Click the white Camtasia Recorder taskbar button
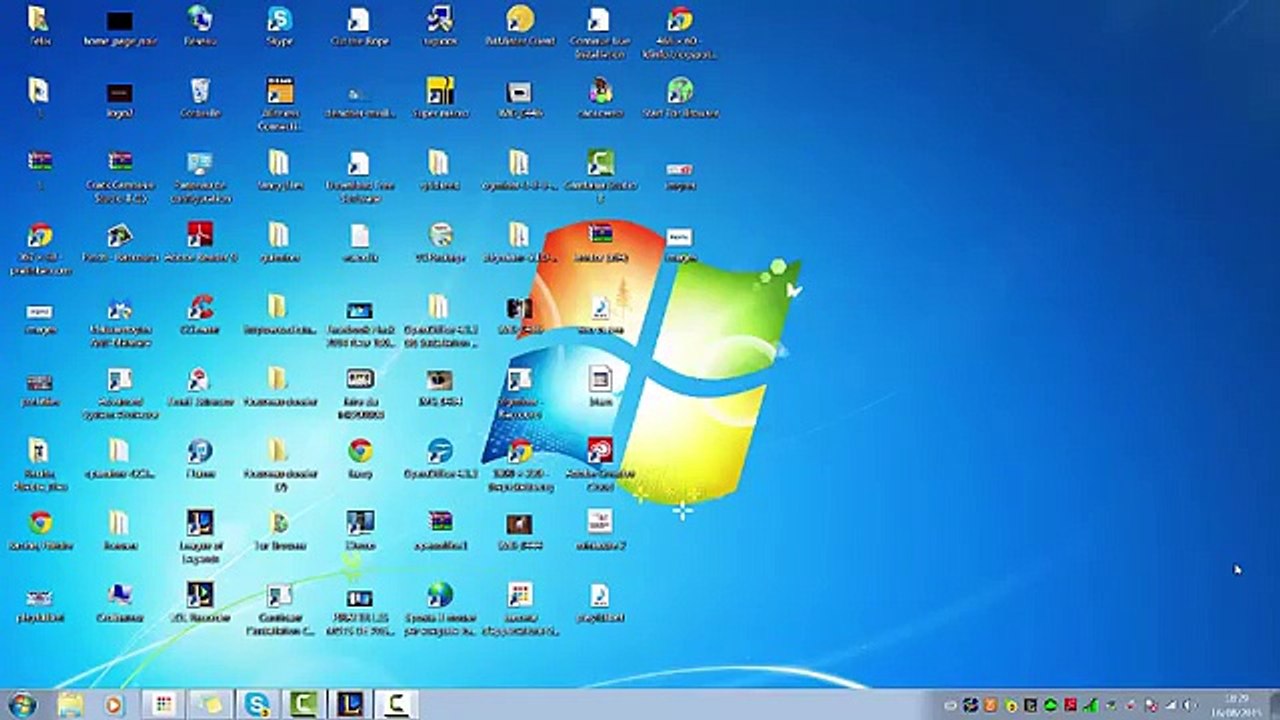Screen dimensions: 1280x720 [397, 704]
